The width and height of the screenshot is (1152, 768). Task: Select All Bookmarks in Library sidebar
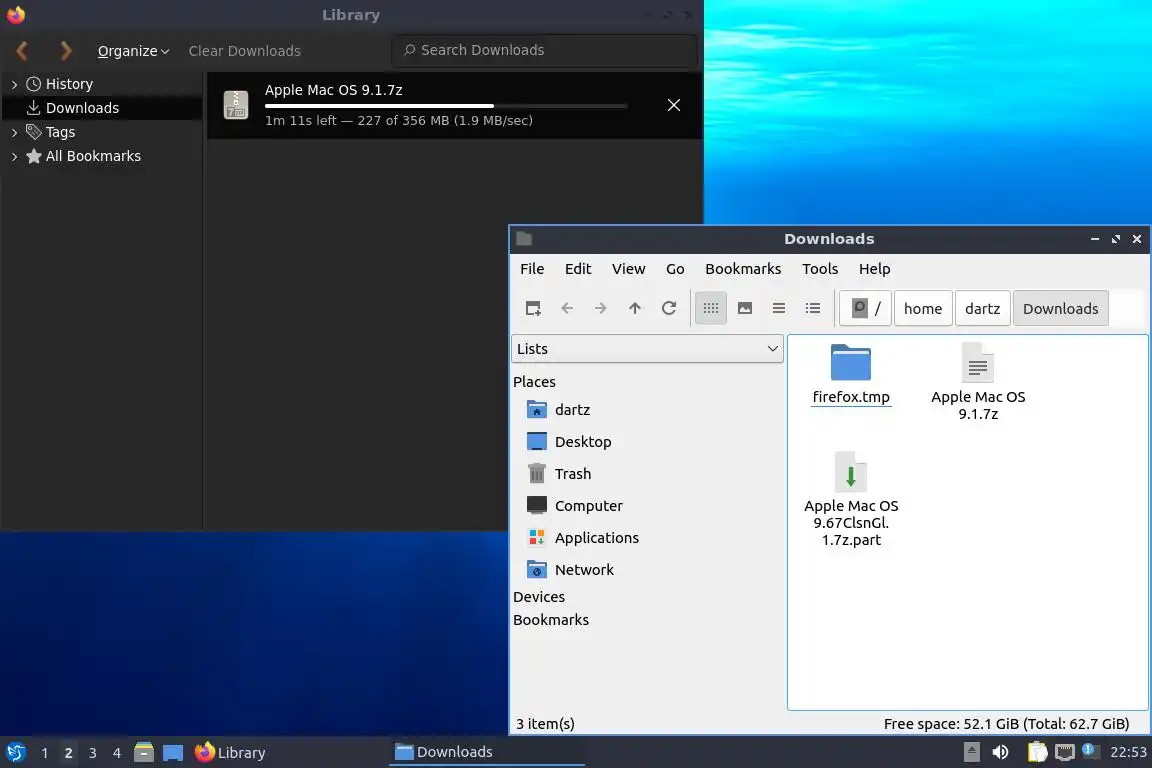[93, 156]
